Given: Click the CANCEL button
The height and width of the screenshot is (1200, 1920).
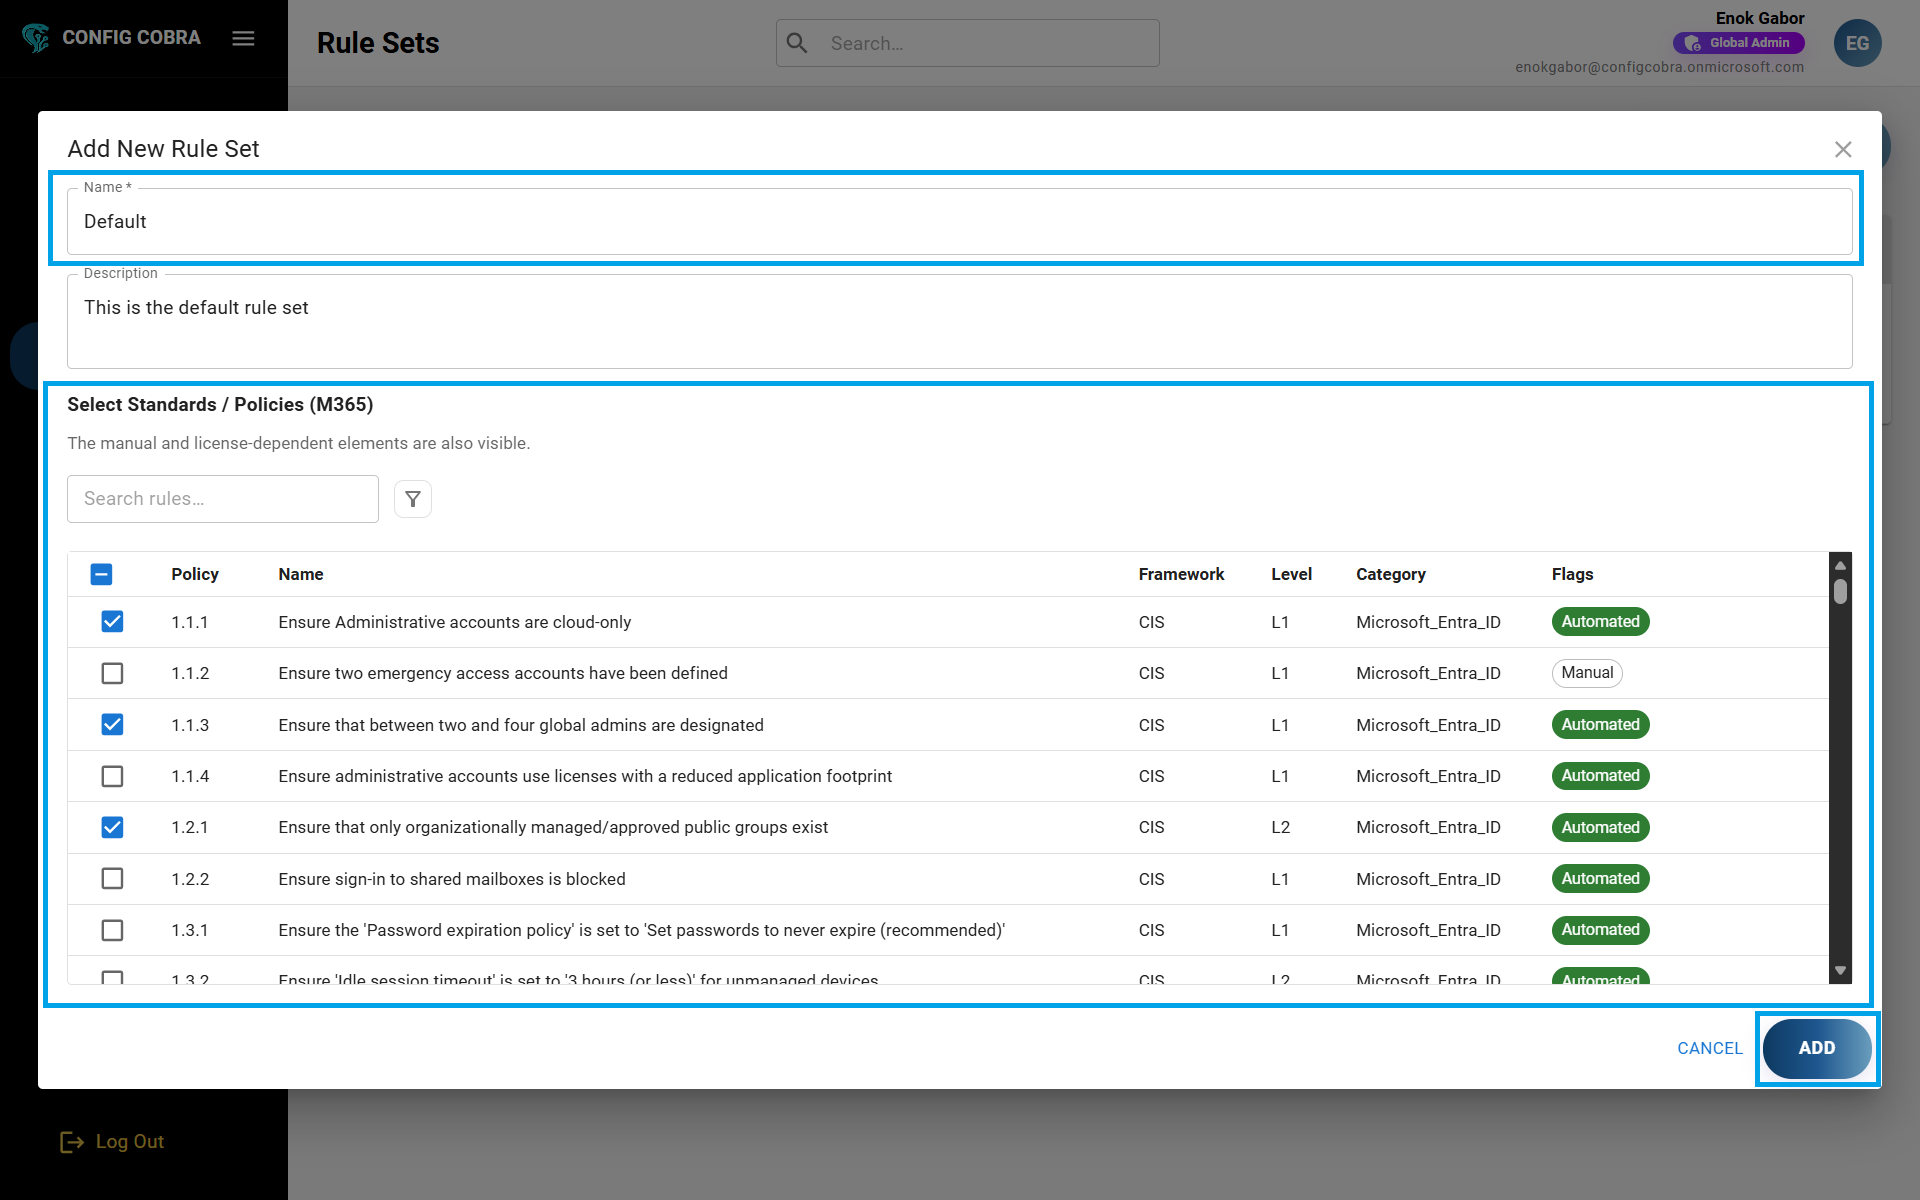Looking at the screenshot, I should [x=1709, y=1048].
